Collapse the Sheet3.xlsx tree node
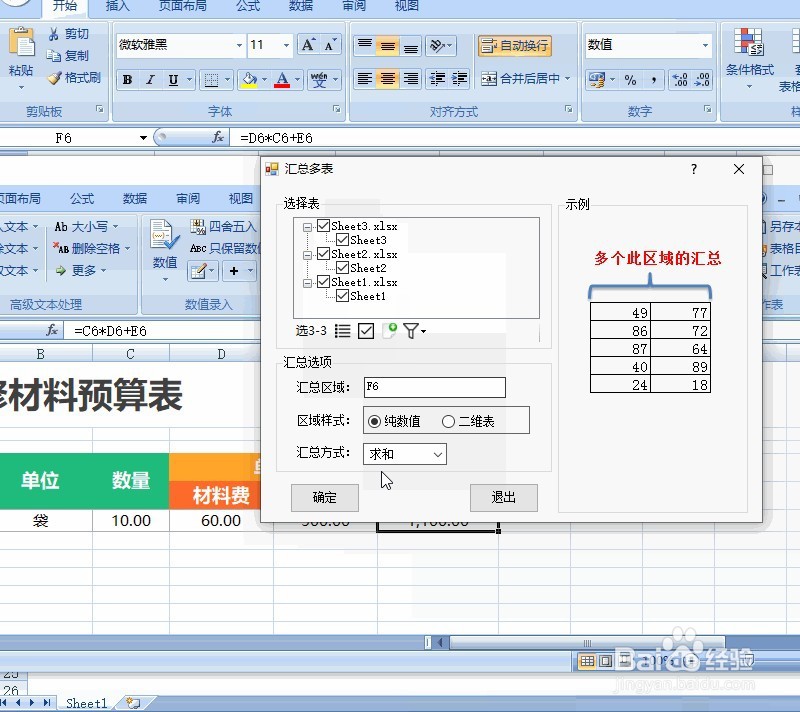Image resolution: width=800 pixels, height=712 pixels. coord(307,227)
